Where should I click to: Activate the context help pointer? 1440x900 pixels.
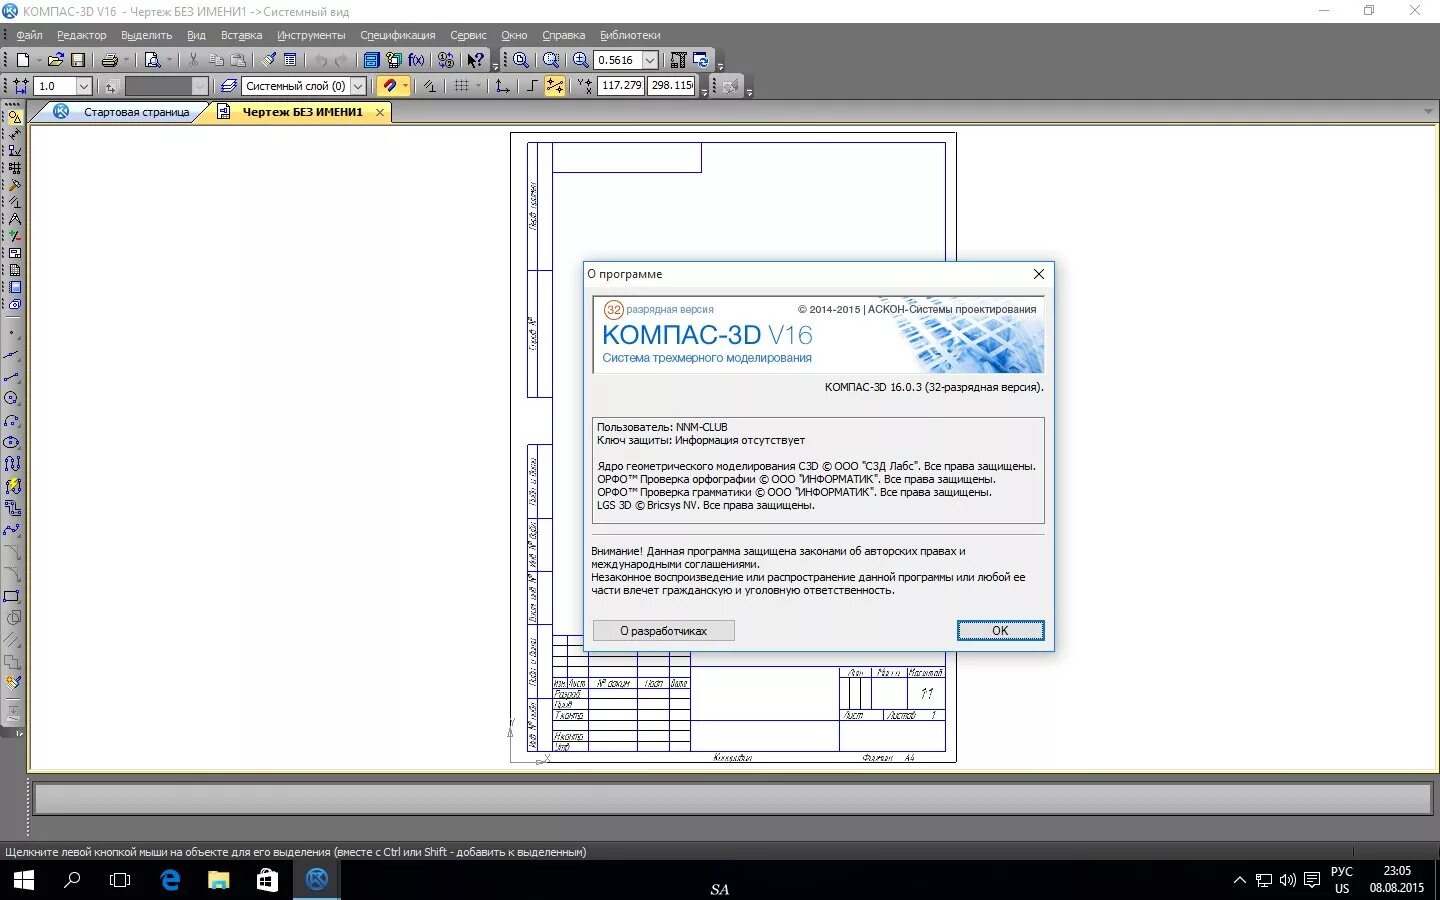click(x=475, y=60)
